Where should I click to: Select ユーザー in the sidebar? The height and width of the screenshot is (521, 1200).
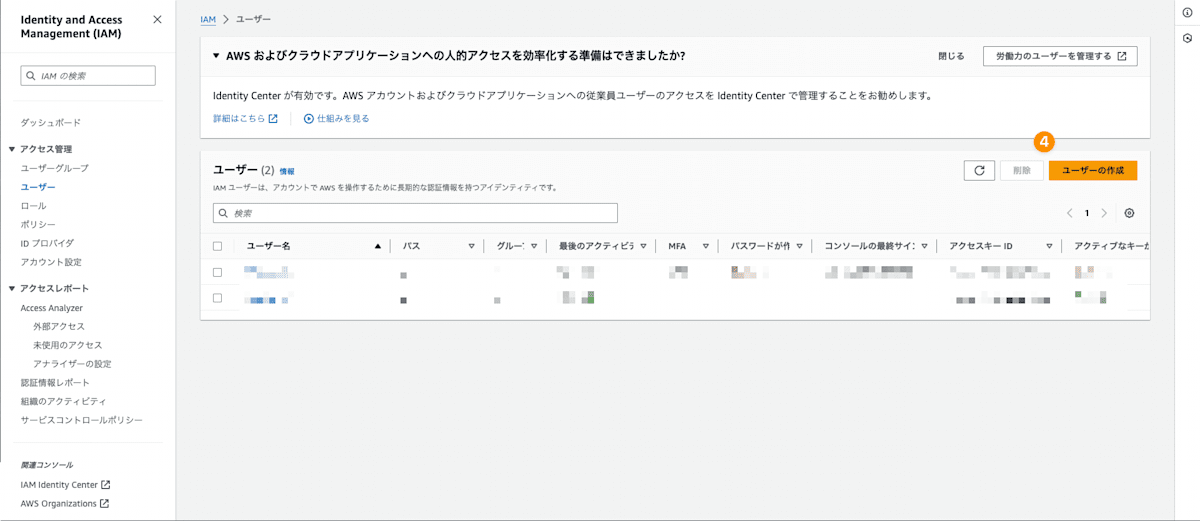tap(38, 187)
